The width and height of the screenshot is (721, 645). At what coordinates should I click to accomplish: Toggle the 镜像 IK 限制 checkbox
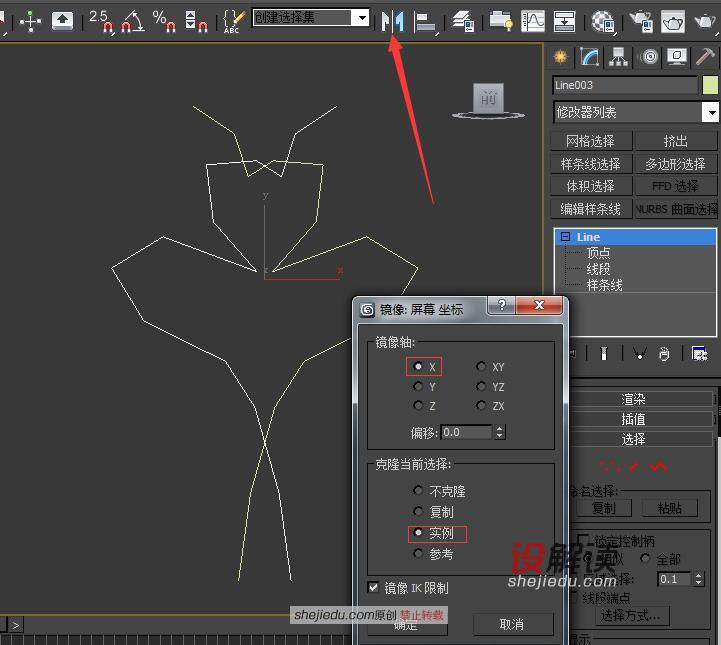374,588
